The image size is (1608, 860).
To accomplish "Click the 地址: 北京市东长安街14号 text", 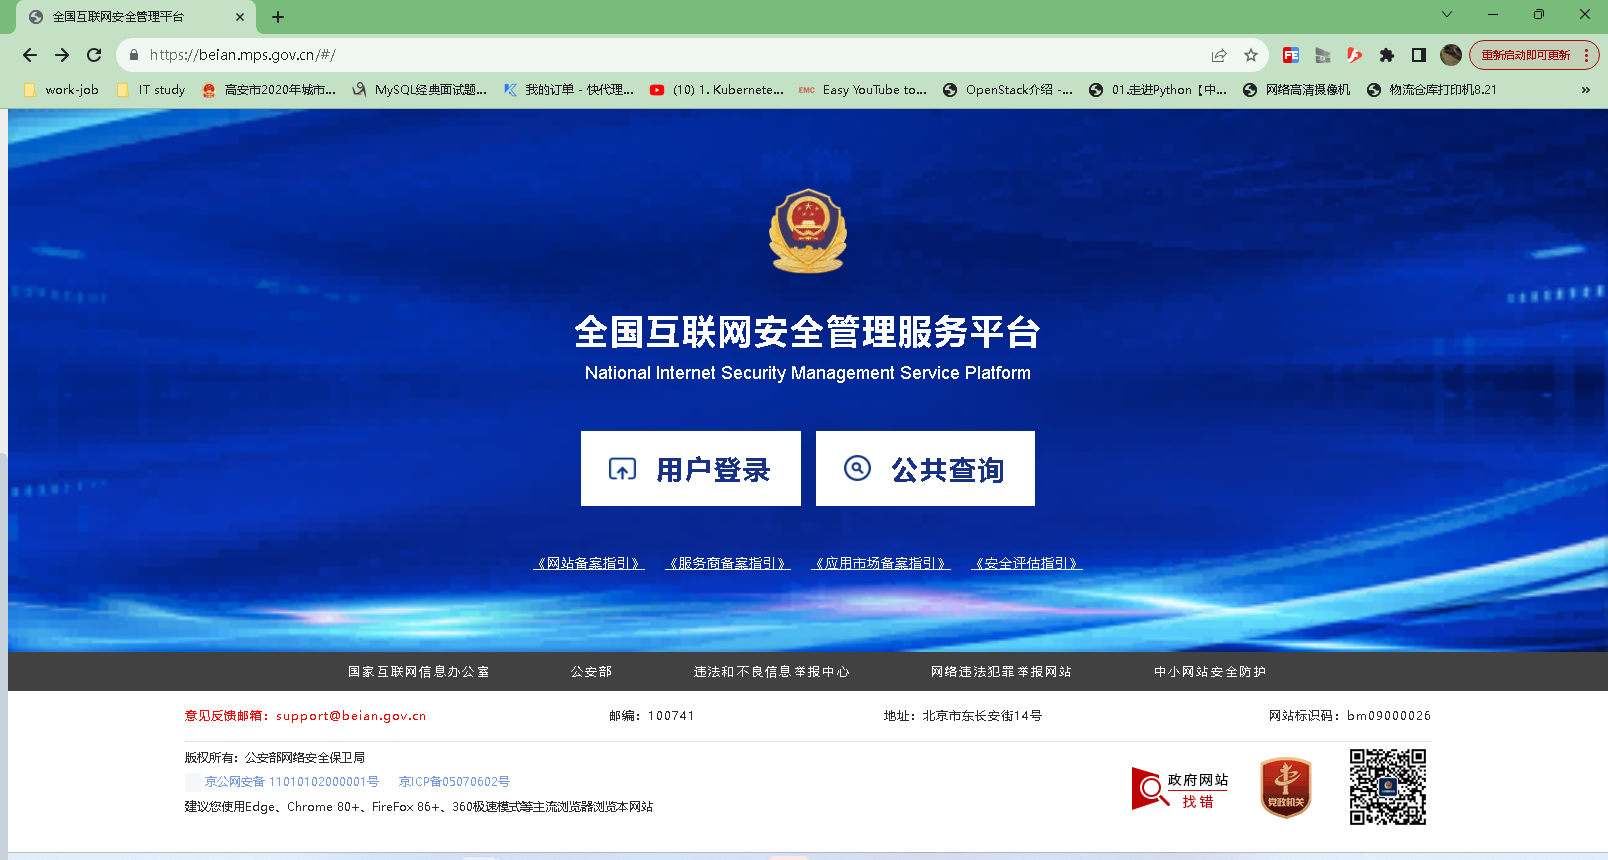I will [x=963, y=716].
